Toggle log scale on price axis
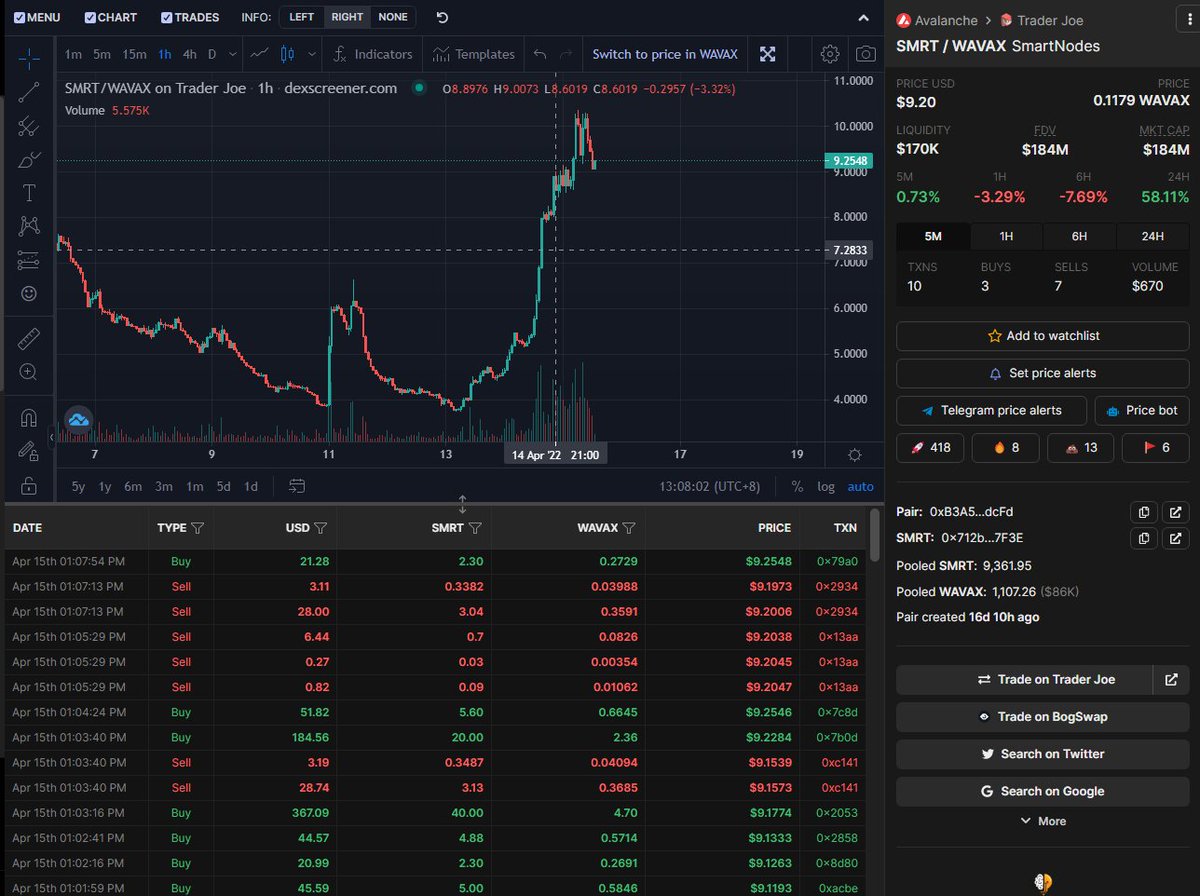The image size is (1200, 896). pos(826,486)
